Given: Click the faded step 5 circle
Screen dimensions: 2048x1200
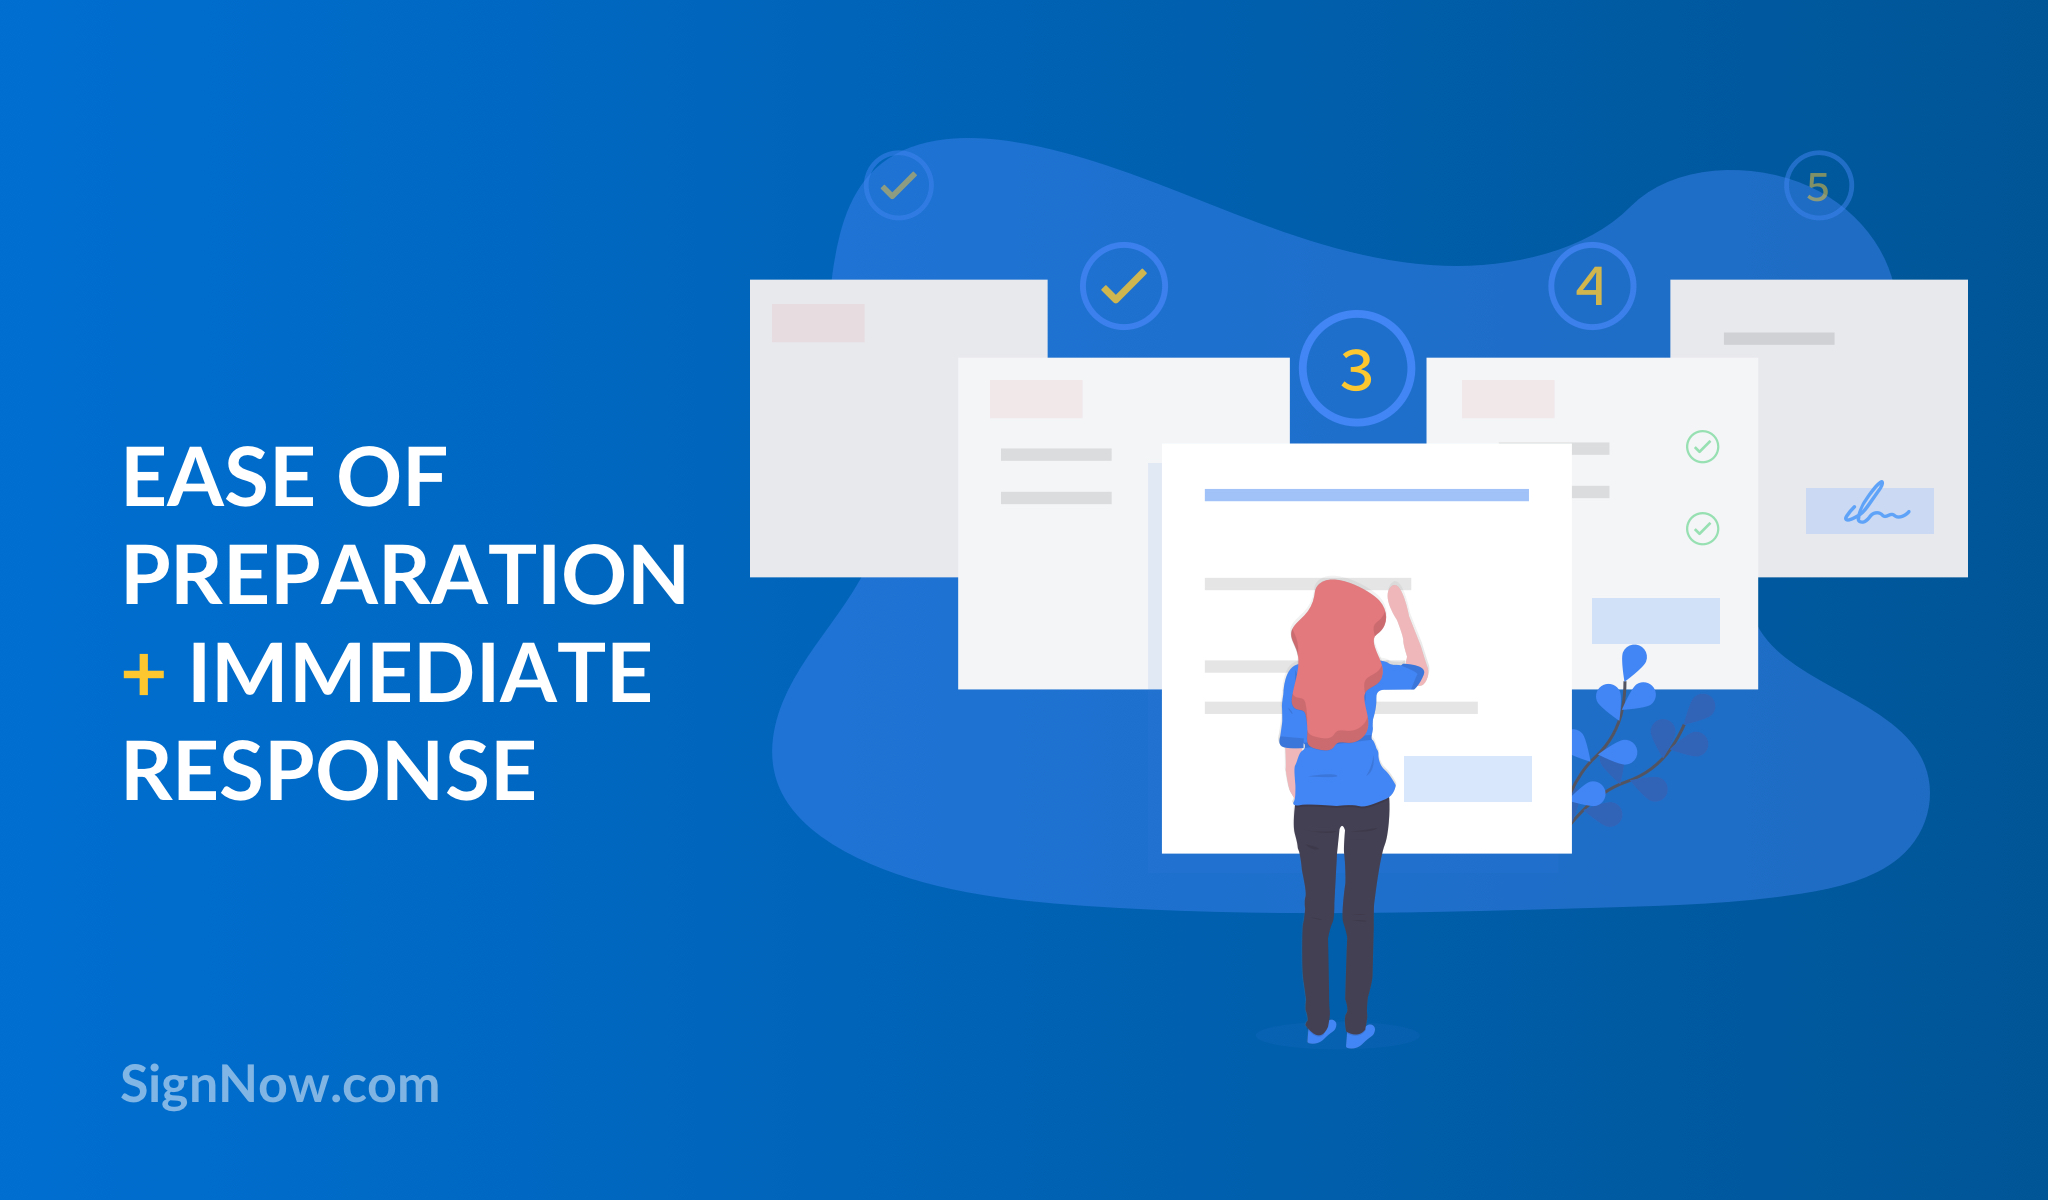Looking at the screenshot, I should [x=1818, y=186].
